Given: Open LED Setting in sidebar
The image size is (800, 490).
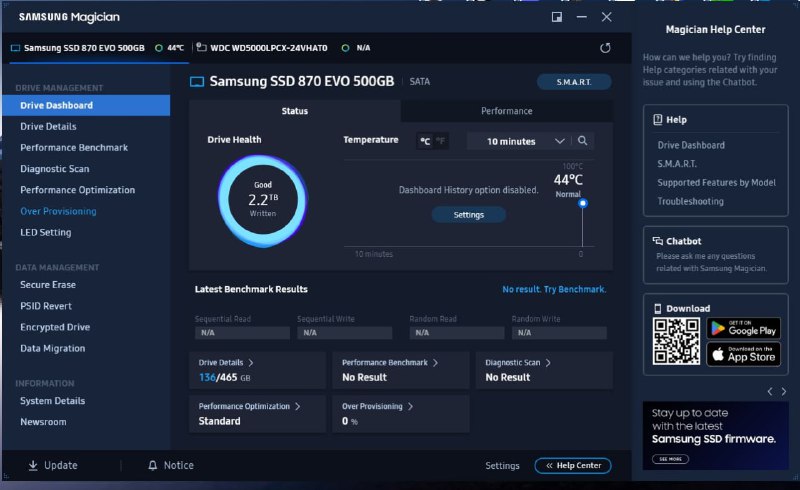Looking at the screenshot, I should [x=45, y=232].
